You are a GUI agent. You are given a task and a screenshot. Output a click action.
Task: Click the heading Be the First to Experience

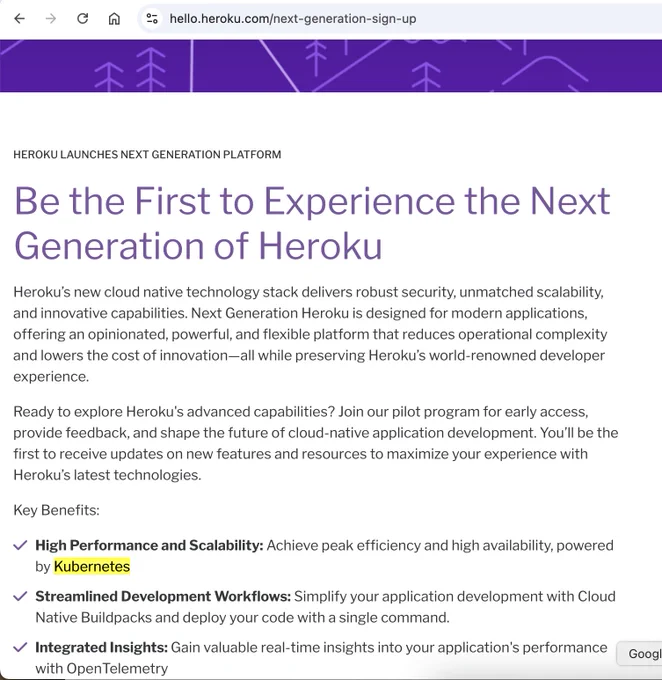(x=312, y=223)
